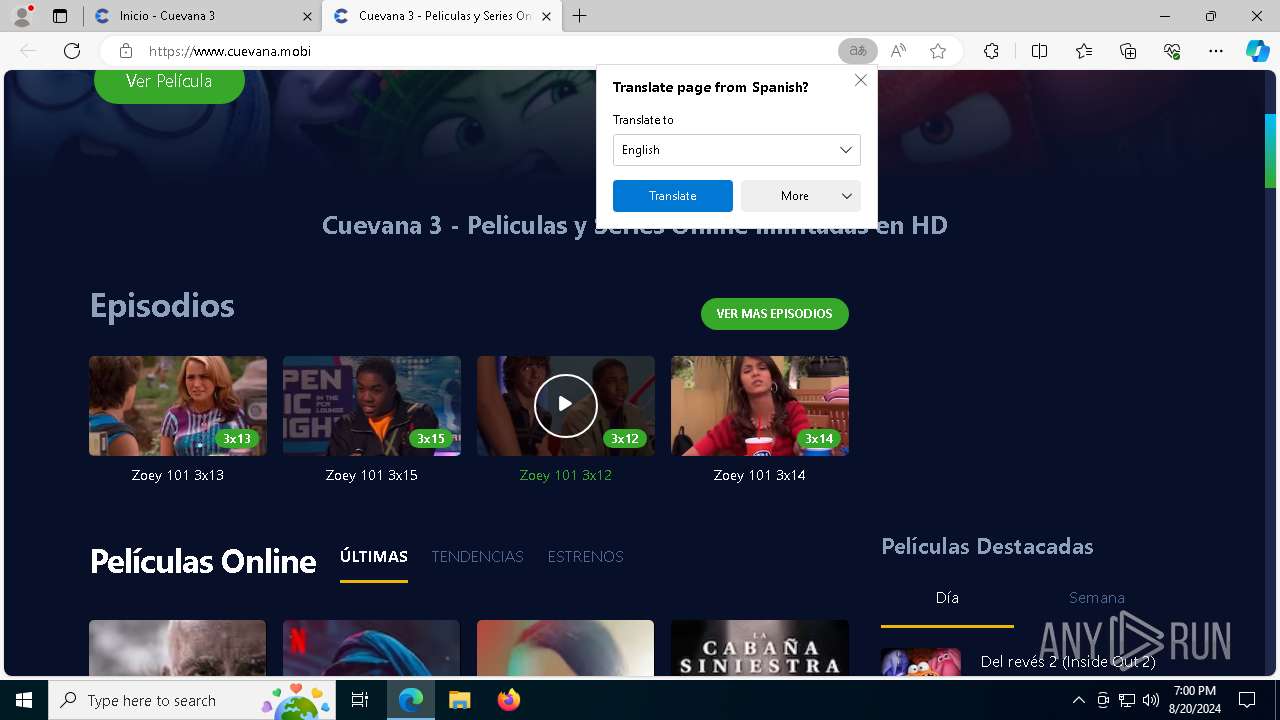Open the Zoey 101 3x13 thumbnail
Screen dimensions: 1280x720
pos(178,406)
